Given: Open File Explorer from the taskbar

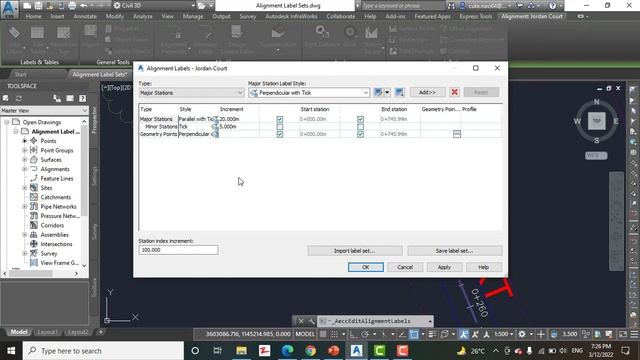Looking at the screenshot, I should [x=241, y=351].
